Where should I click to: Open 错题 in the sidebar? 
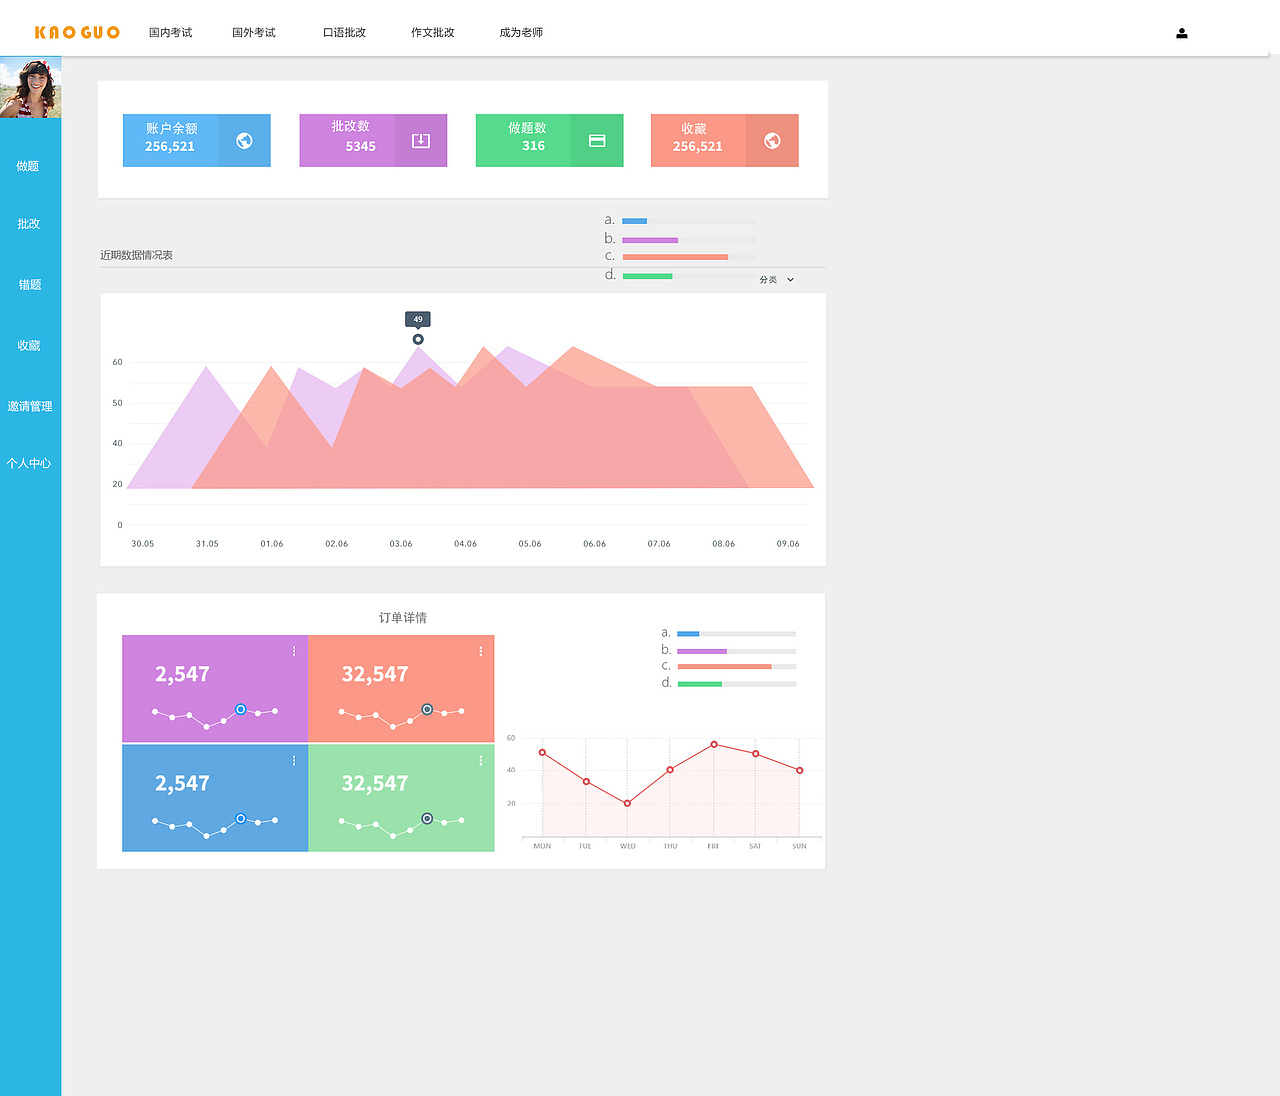click(30, 285)
